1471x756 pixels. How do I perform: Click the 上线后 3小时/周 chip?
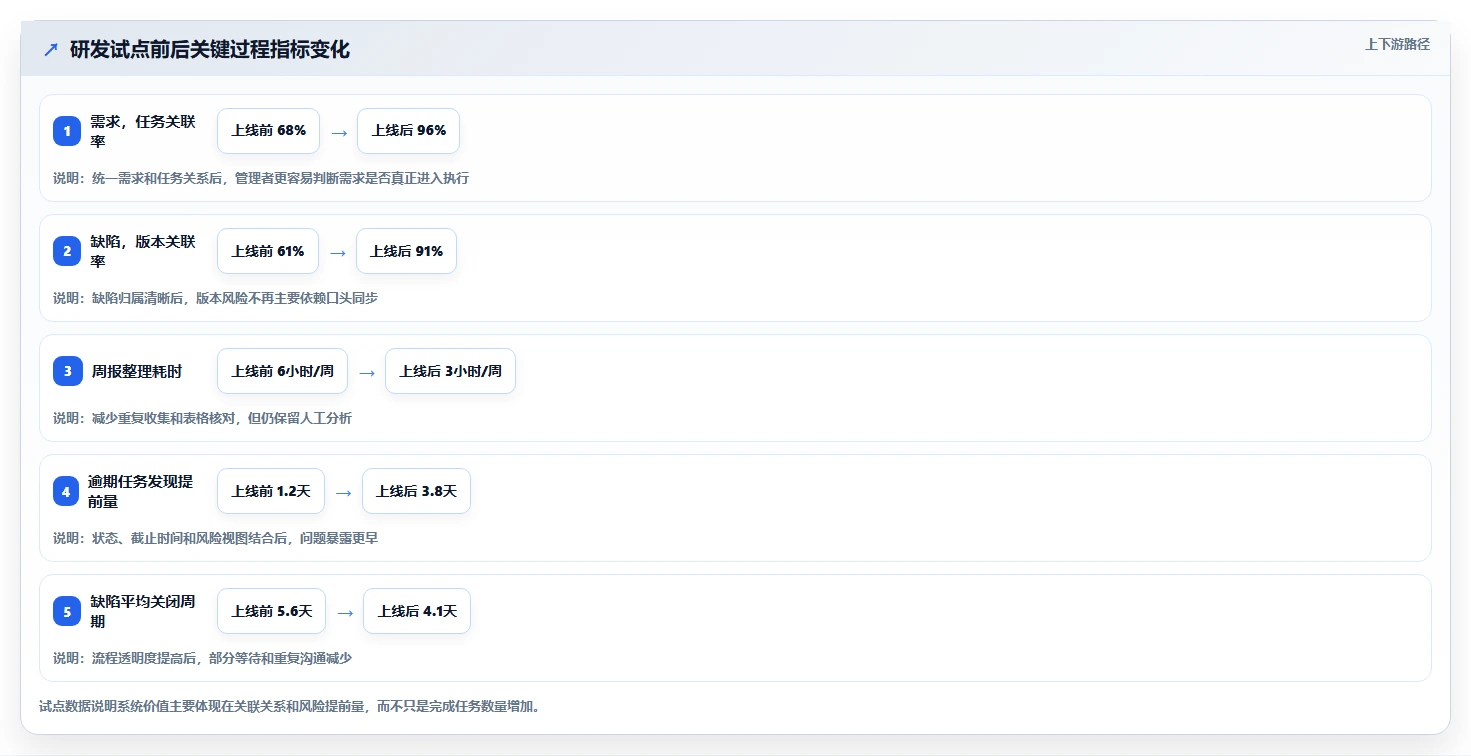click(450, 371)
